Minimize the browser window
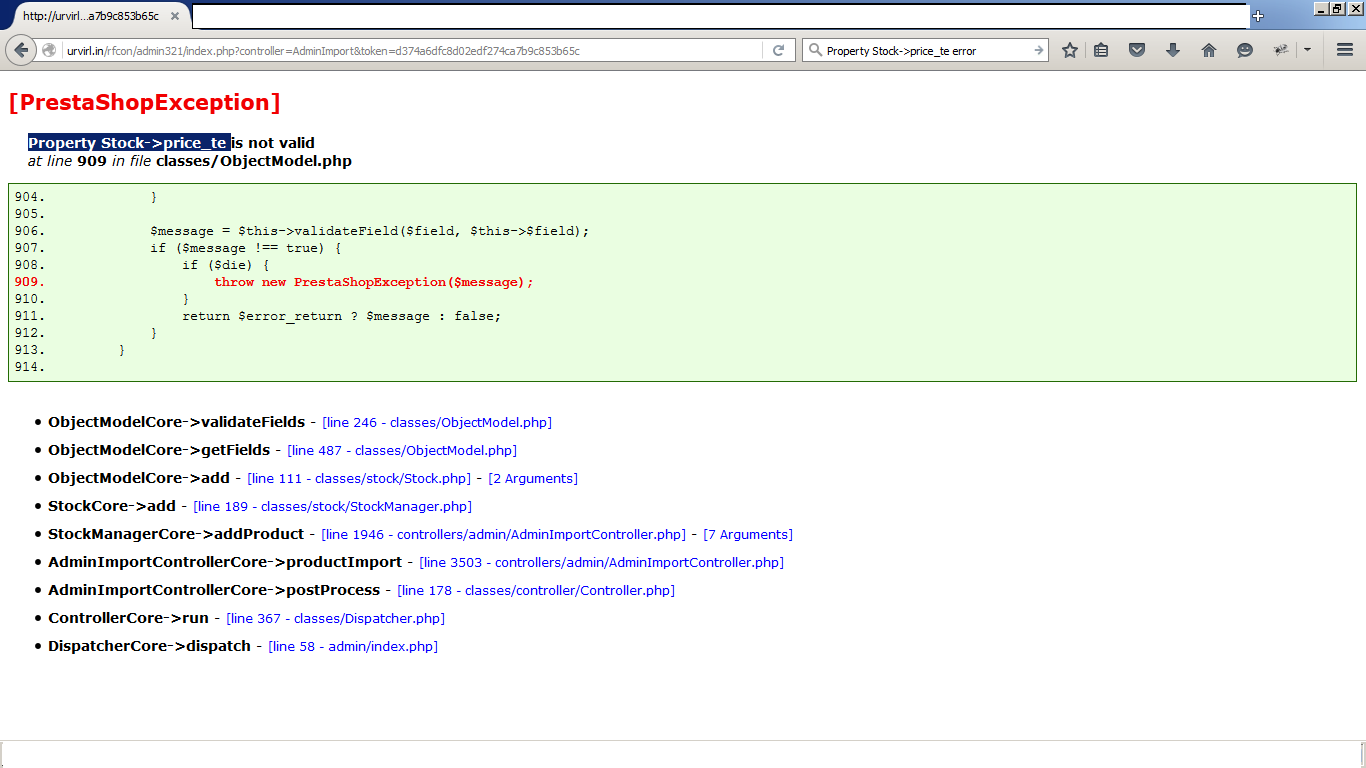This screenshot has width=1366, height=768. click(1321, 8)
